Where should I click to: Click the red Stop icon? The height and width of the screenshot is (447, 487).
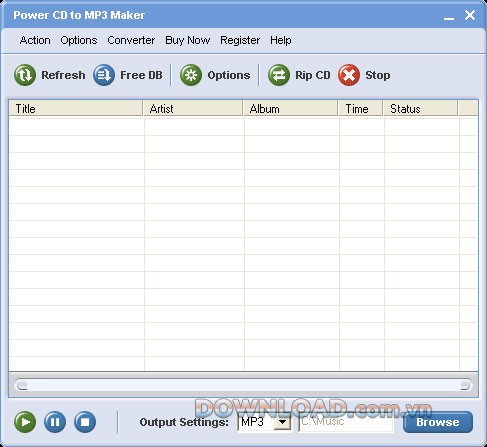pos(349,75)
